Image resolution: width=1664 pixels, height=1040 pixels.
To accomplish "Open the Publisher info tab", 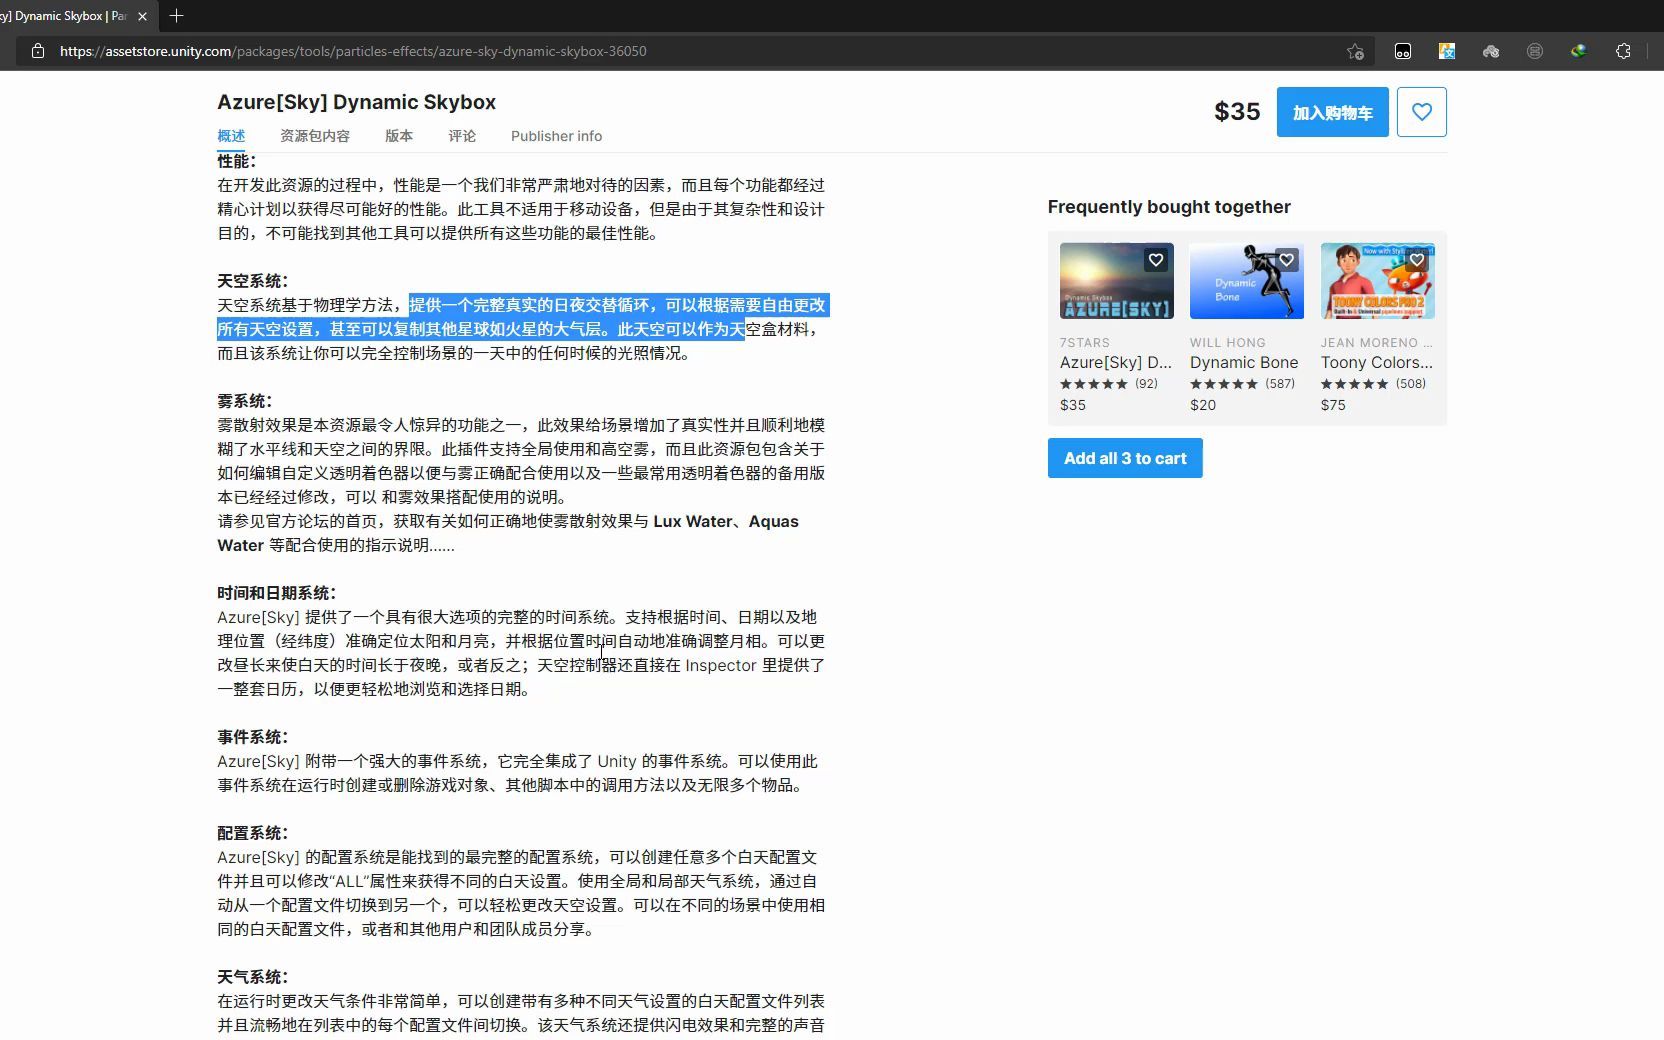I will pos(556,136).
